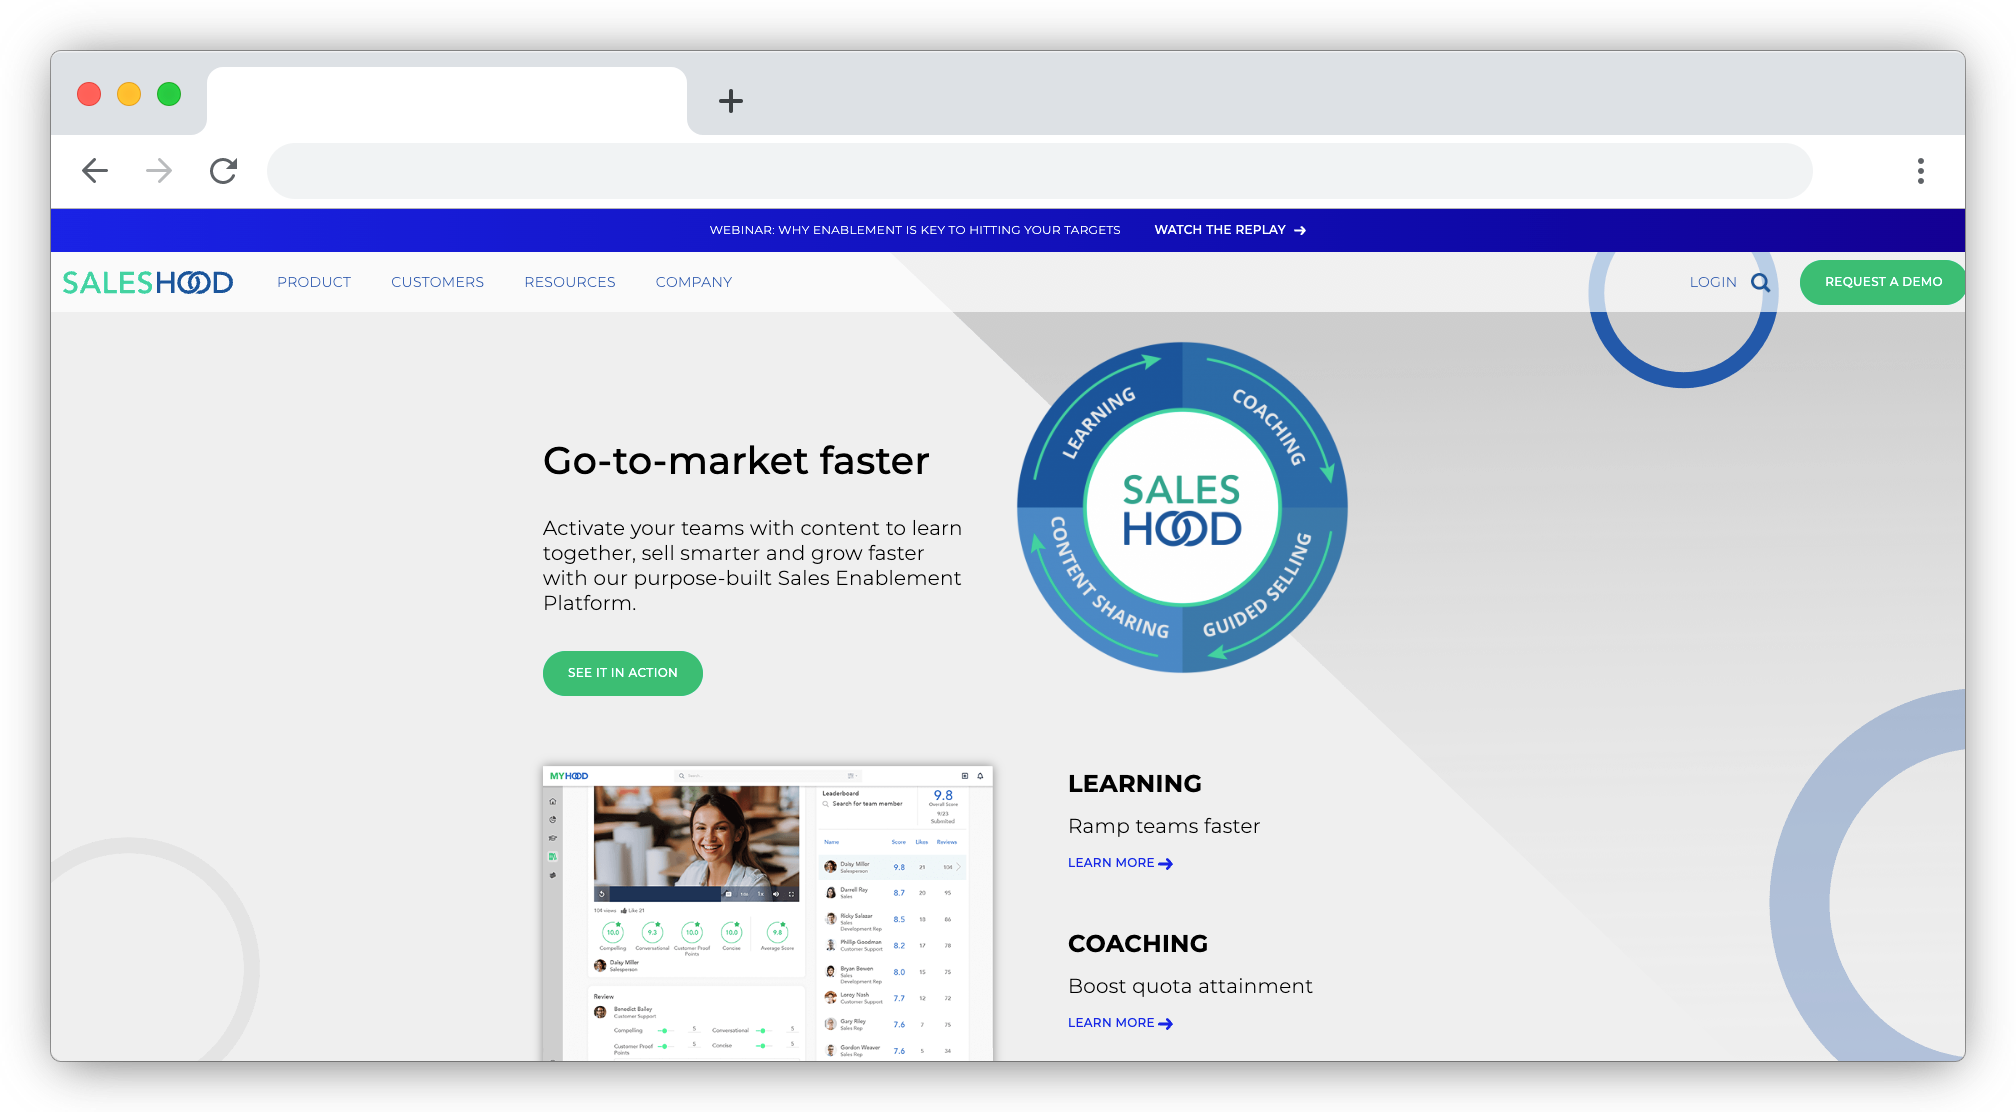Click the MyHood logo in the product screenshot

[x=569, y=776]
